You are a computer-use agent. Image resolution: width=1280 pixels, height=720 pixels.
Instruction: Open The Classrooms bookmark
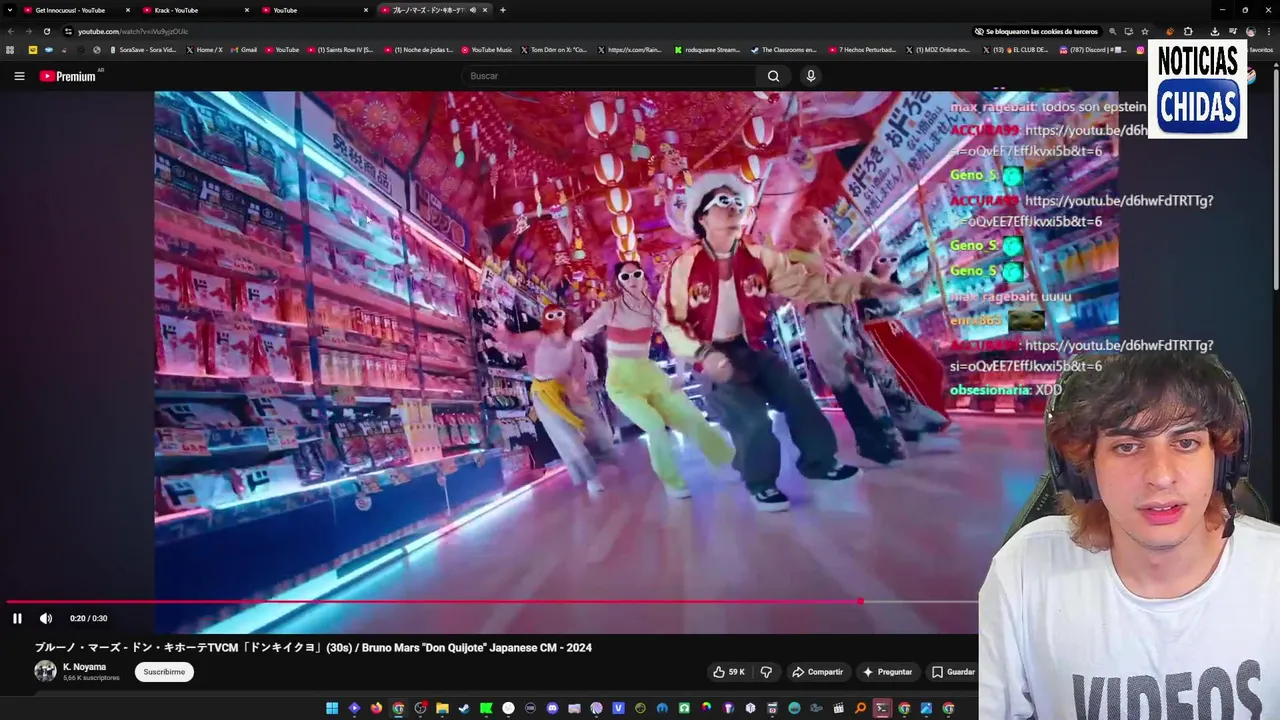point(784,49)
